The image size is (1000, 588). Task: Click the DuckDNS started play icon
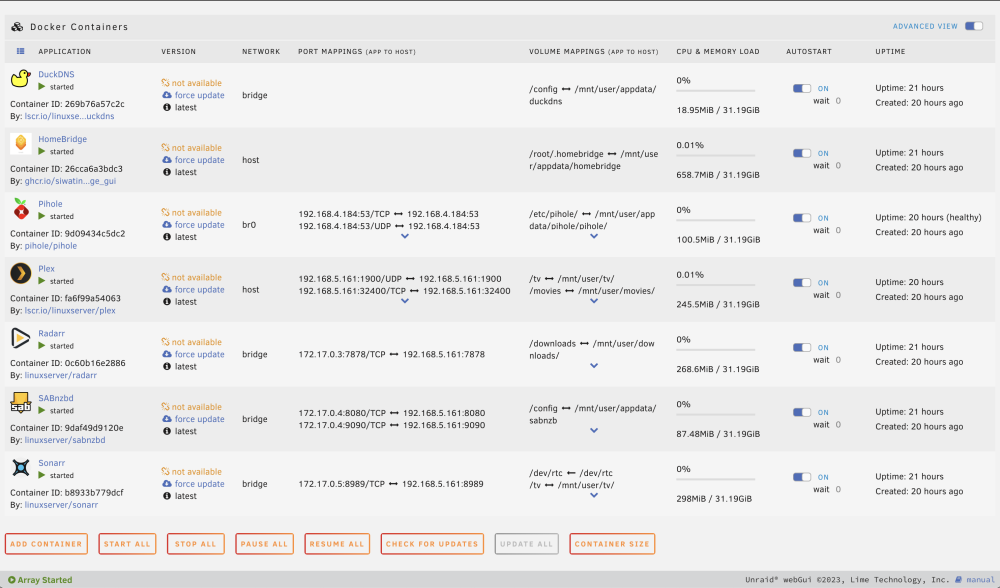click(x=42, y=87)
